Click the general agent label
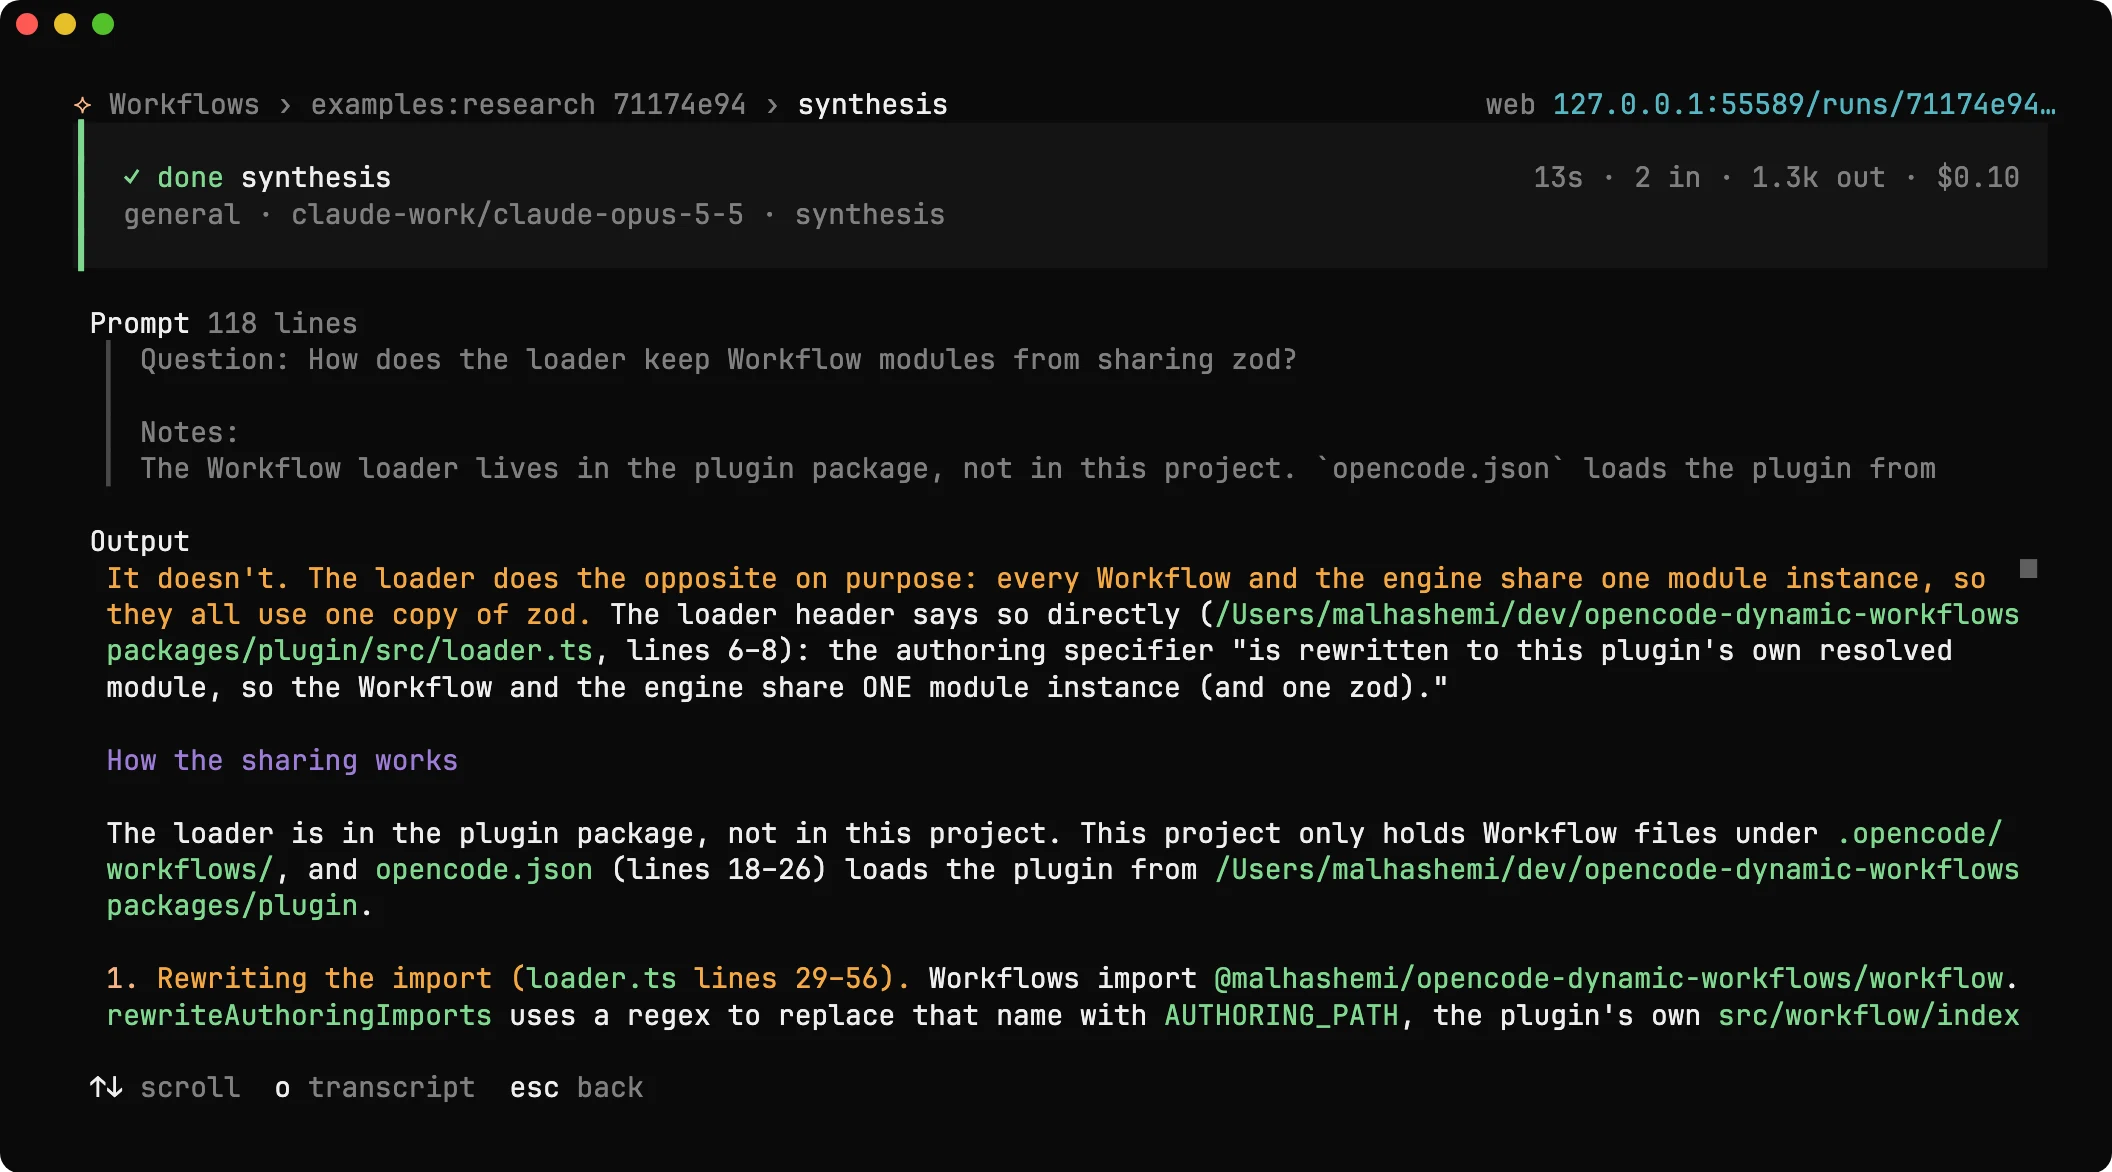The image size is (2112, 1172). click(182, 215)
